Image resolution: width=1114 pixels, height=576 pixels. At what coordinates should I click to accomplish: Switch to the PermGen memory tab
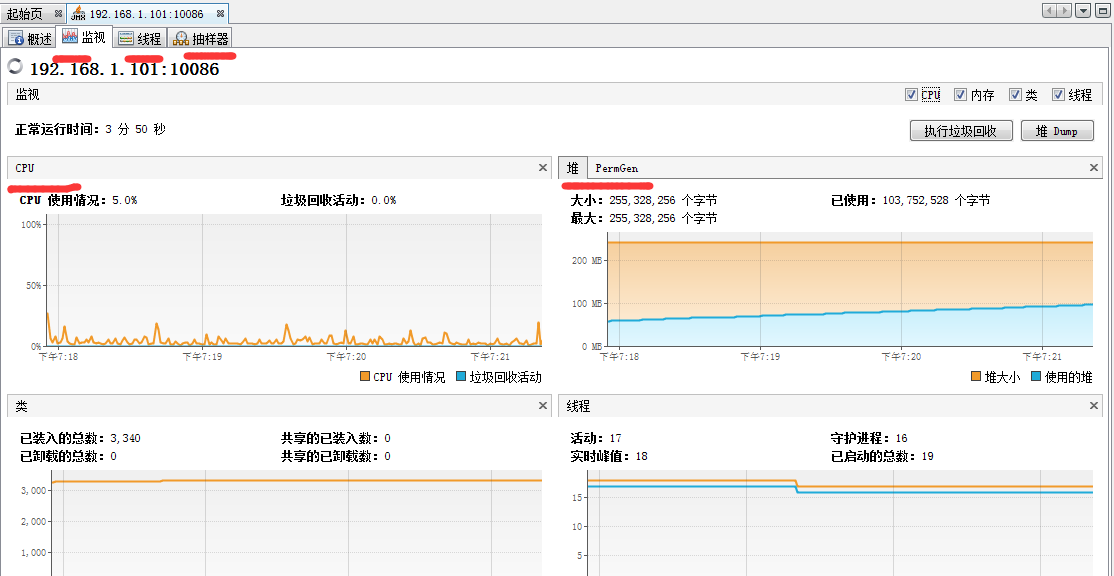(617, 168)
